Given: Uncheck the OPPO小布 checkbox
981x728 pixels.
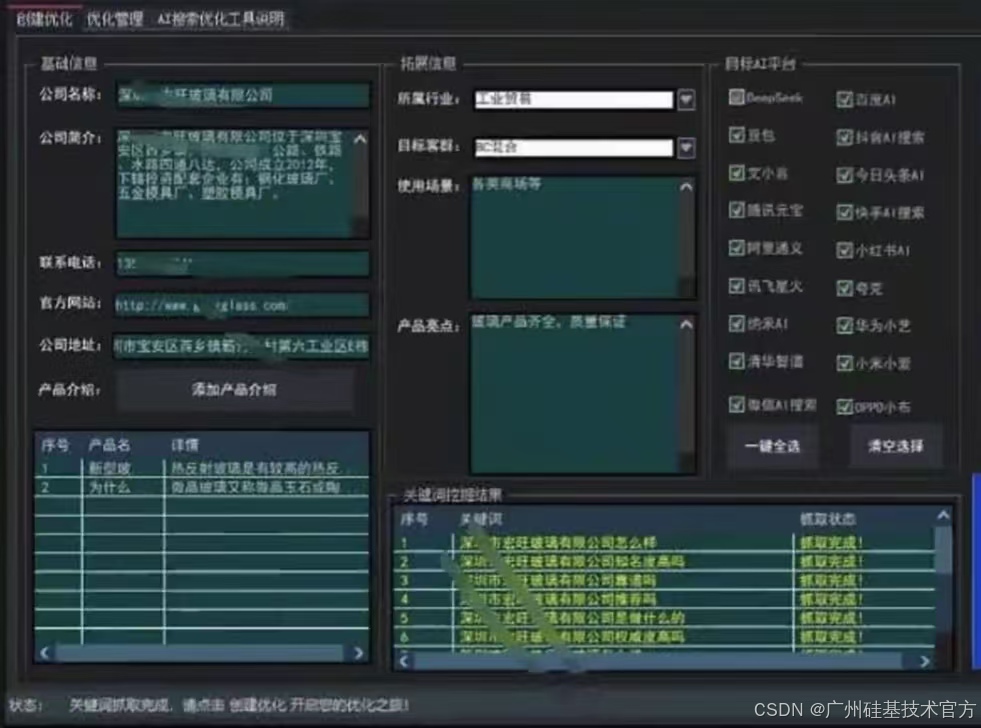Looking at the screenshot, I should (x=844, y=407).
